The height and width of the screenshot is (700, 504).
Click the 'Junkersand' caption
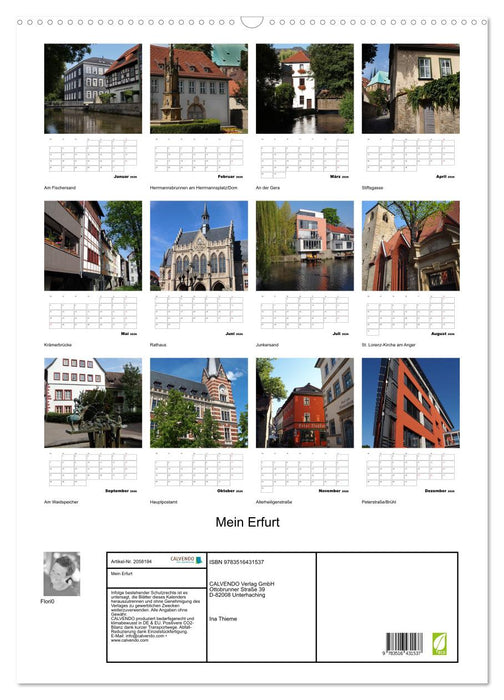pos(267,345)
